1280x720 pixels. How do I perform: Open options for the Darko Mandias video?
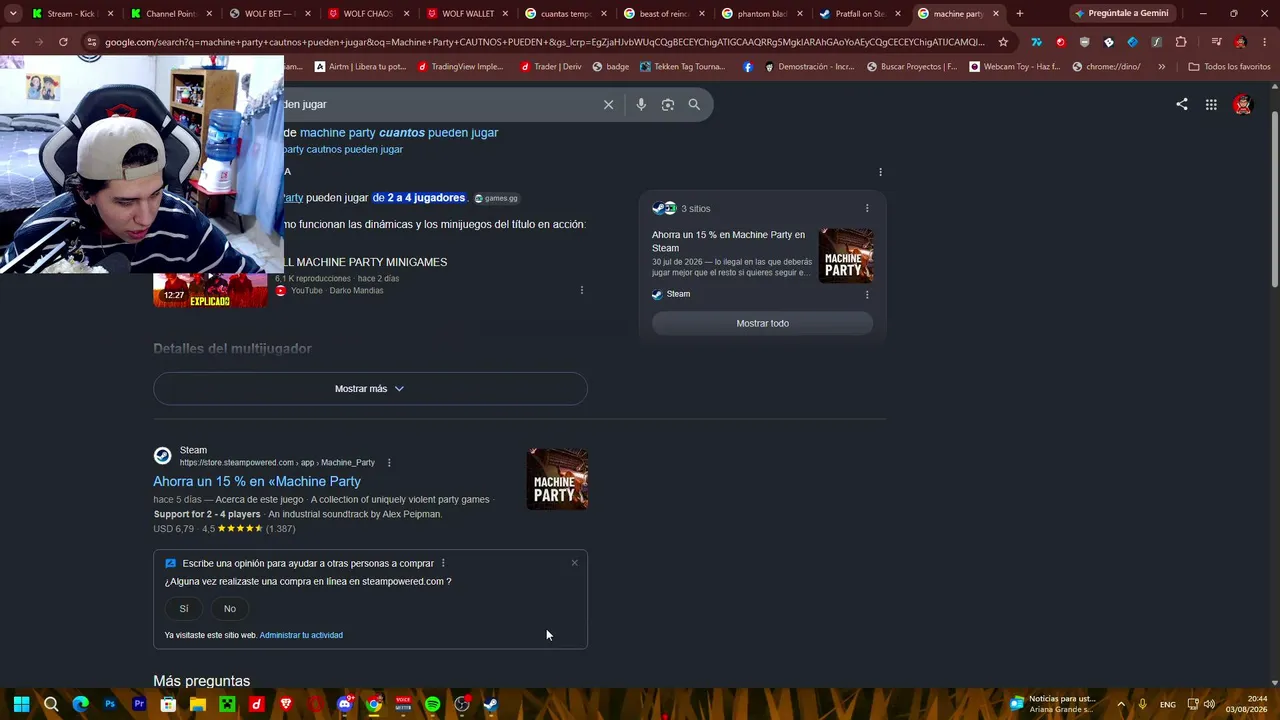pos(582,291)
